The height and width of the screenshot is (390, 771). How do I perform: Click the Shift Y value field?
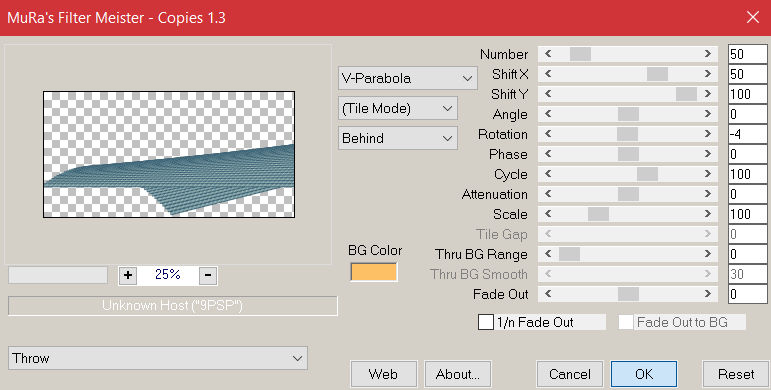point(747,94)
